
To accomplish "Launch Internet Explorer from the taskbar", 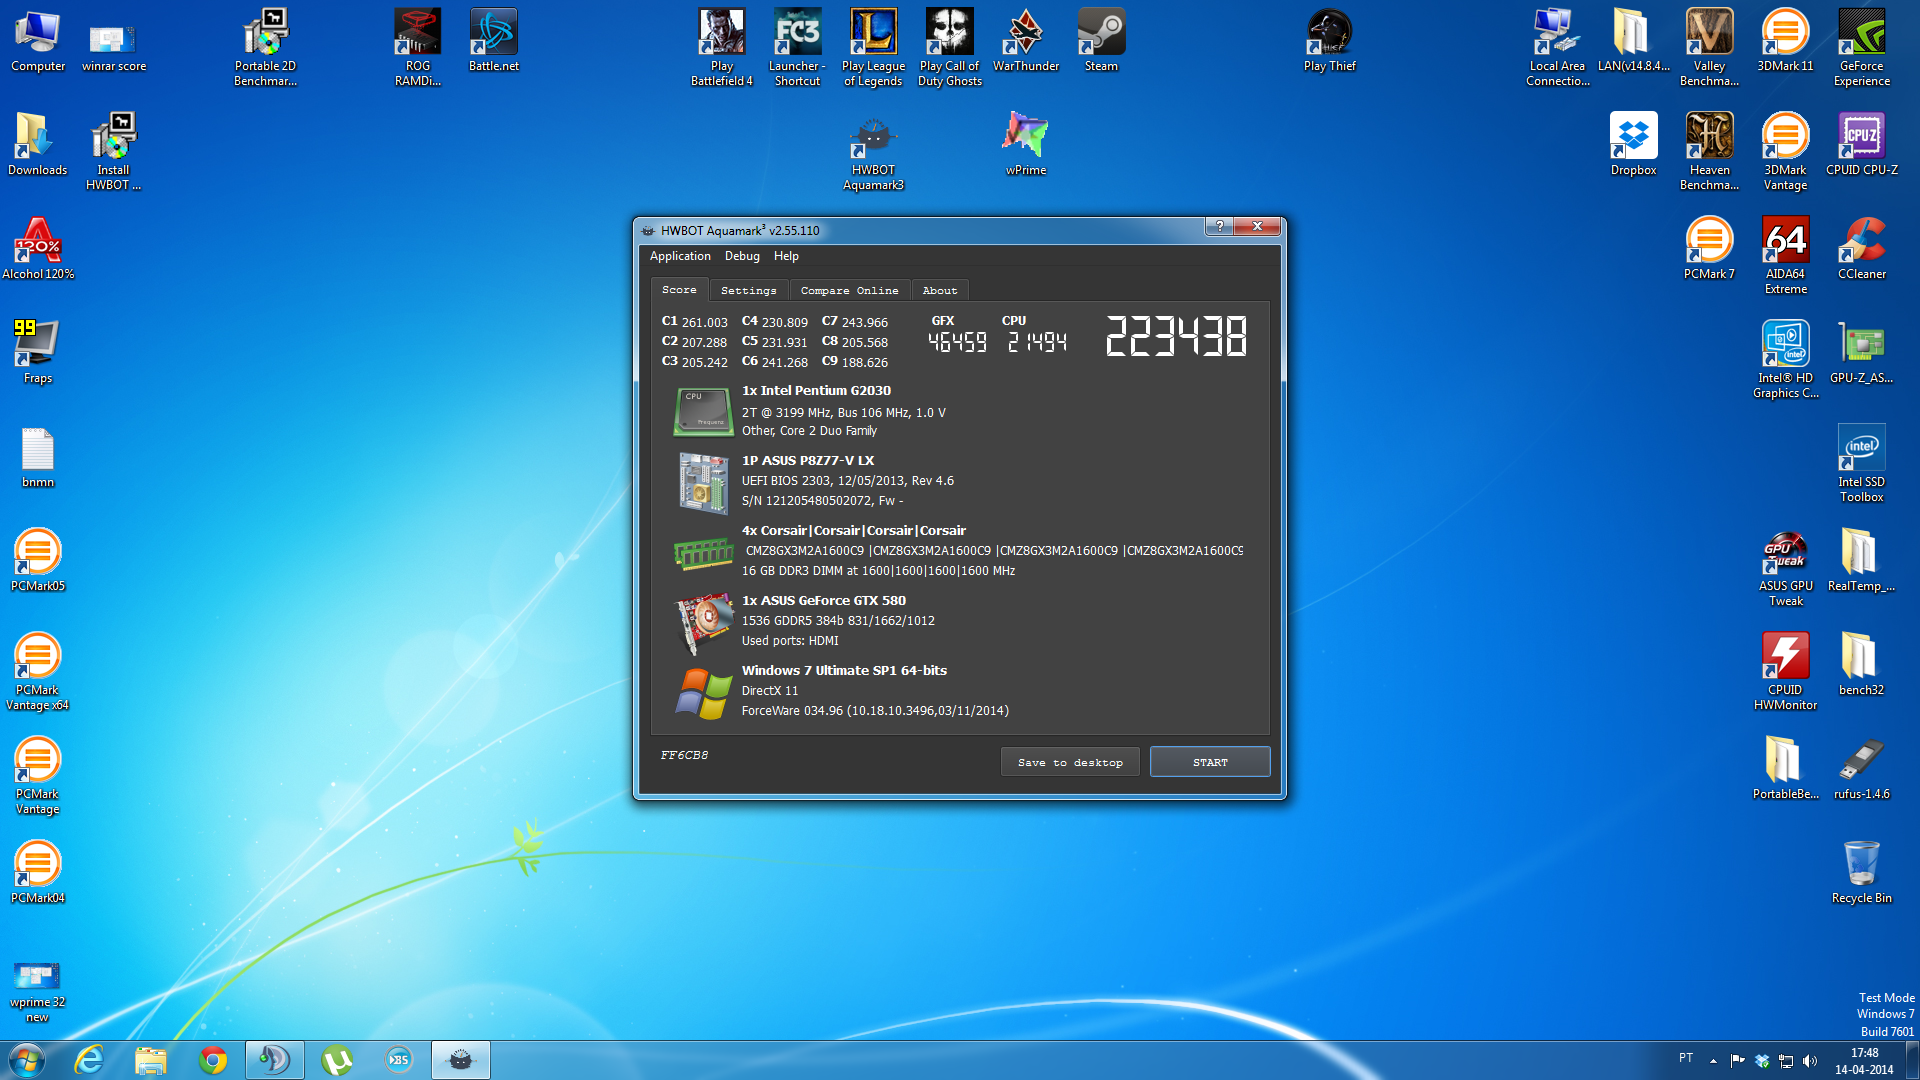I will 89,1060.
